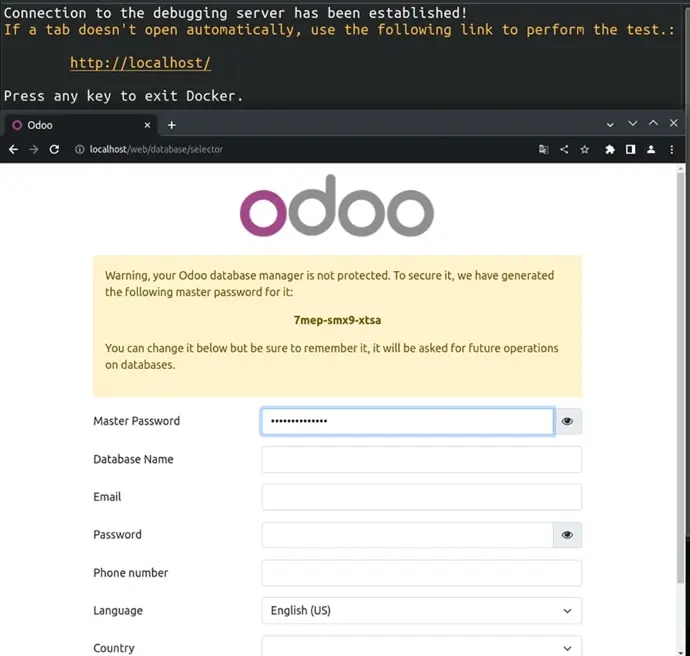Image resolution: width=690 pixels, height=656 pixels.
Task: Open the Language dropdown
Action: click(x=421, y=611)
